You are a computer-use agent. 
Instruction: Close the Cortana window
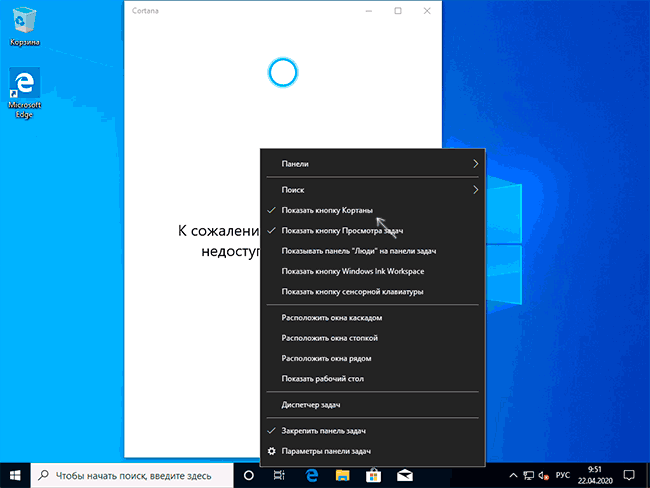pos(427,11)
